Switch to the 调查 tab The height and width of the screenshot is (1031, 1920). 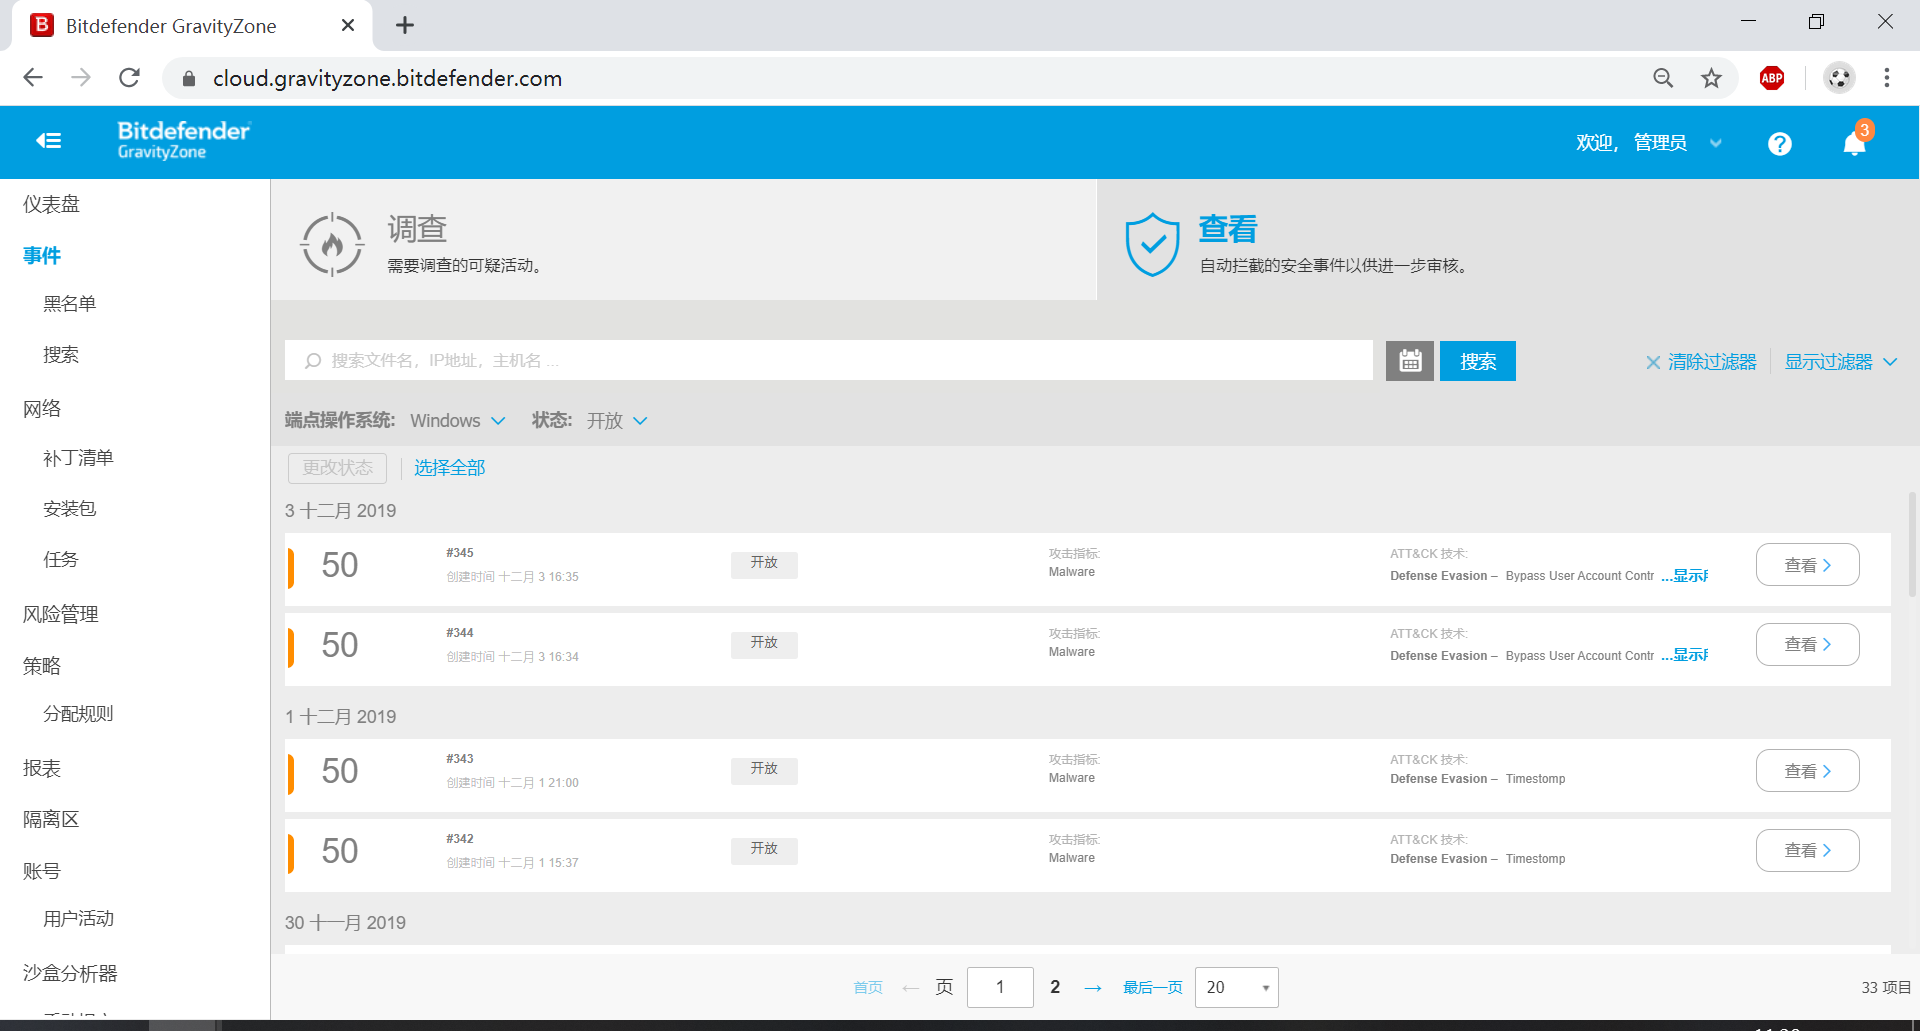click(x=684, y=240)
